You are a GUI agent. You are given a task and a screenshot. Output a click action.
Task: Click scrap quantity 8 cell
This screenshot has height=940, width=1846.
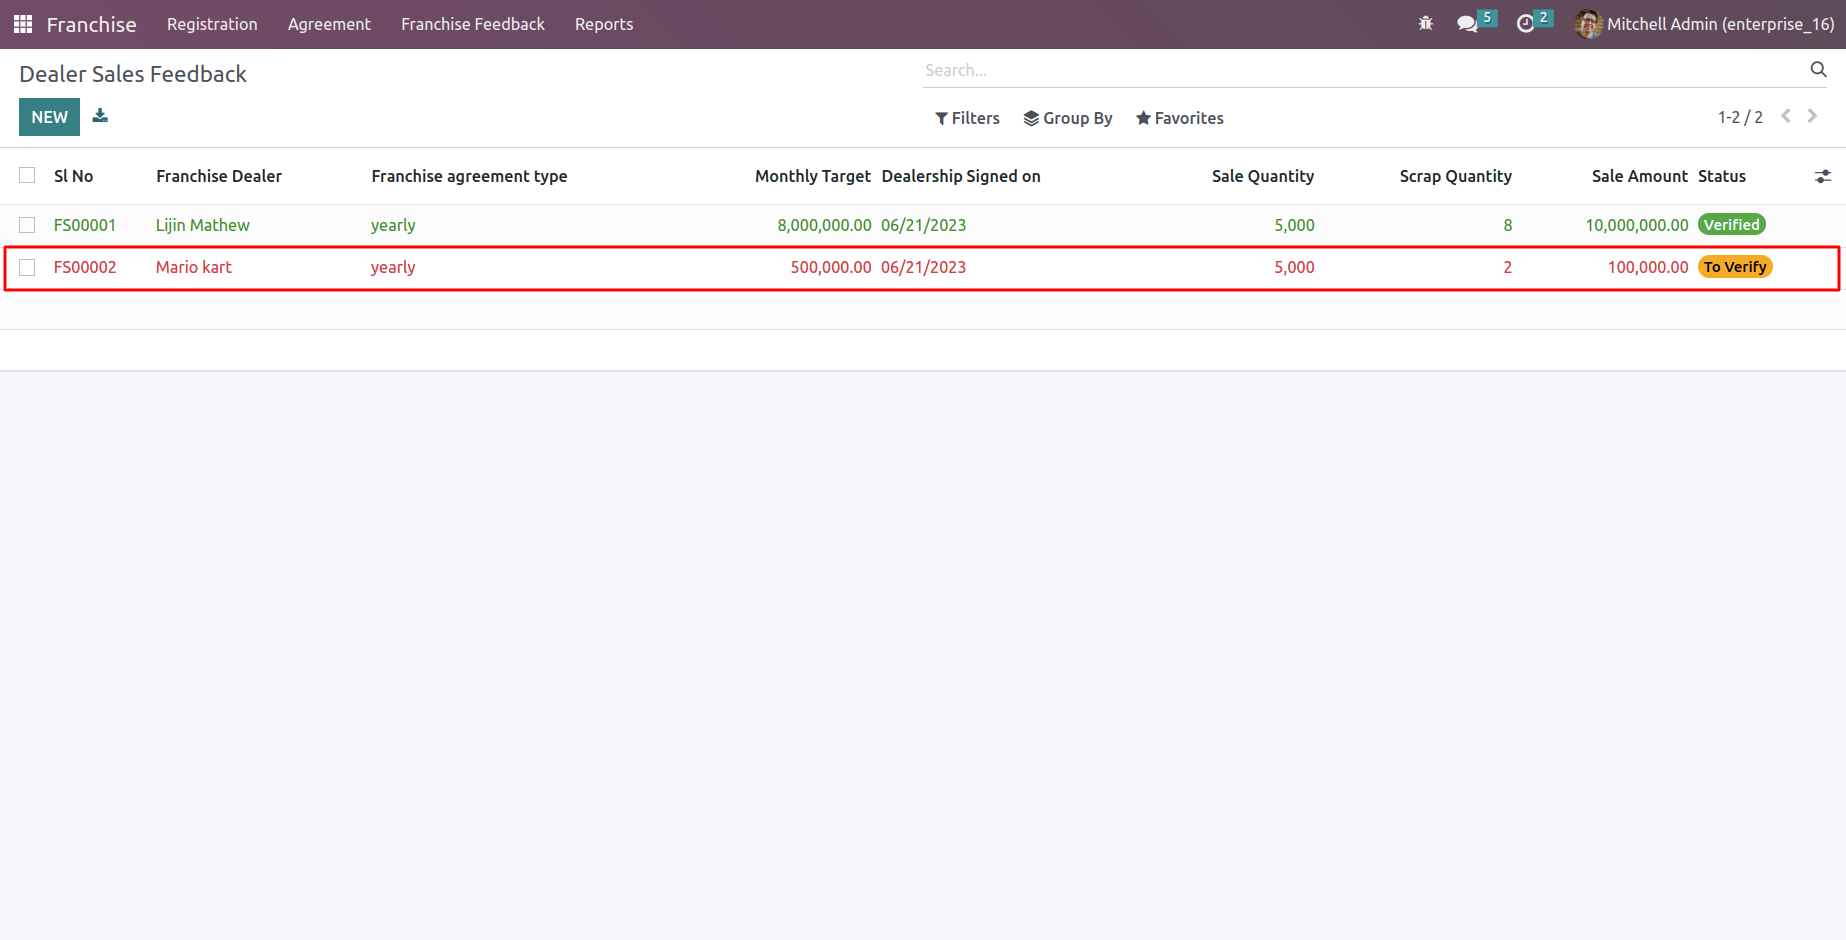coord(1508,225)
